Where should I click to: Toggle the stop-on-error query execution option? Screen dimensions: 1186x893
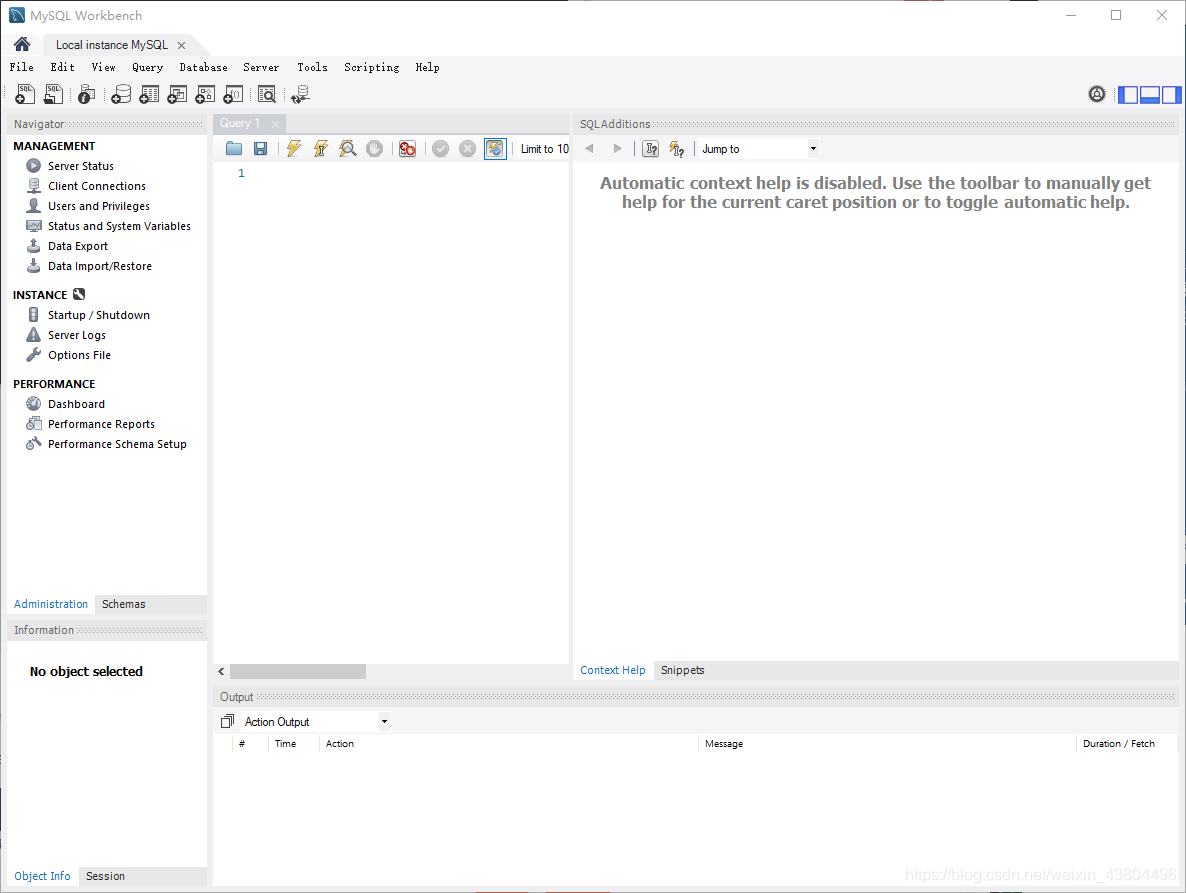(409, 148)
